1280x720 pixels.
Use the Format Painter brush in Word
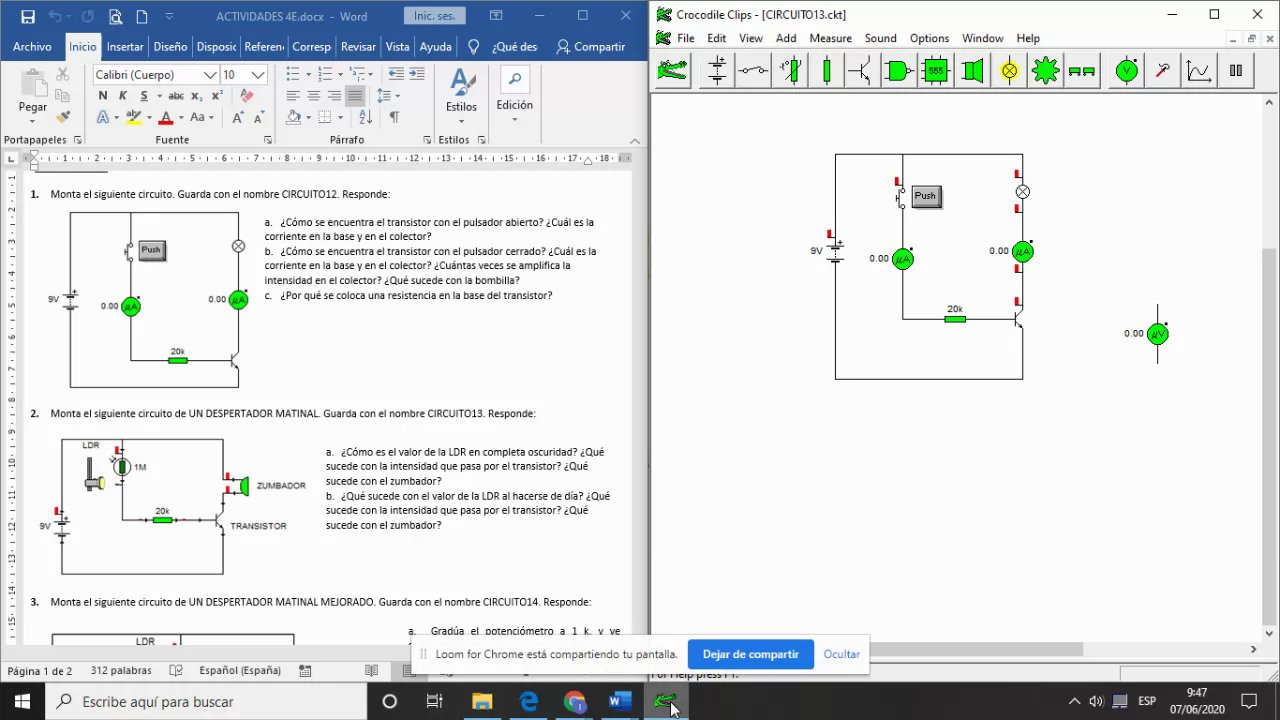pyautogui.click(x=63, y=117)
